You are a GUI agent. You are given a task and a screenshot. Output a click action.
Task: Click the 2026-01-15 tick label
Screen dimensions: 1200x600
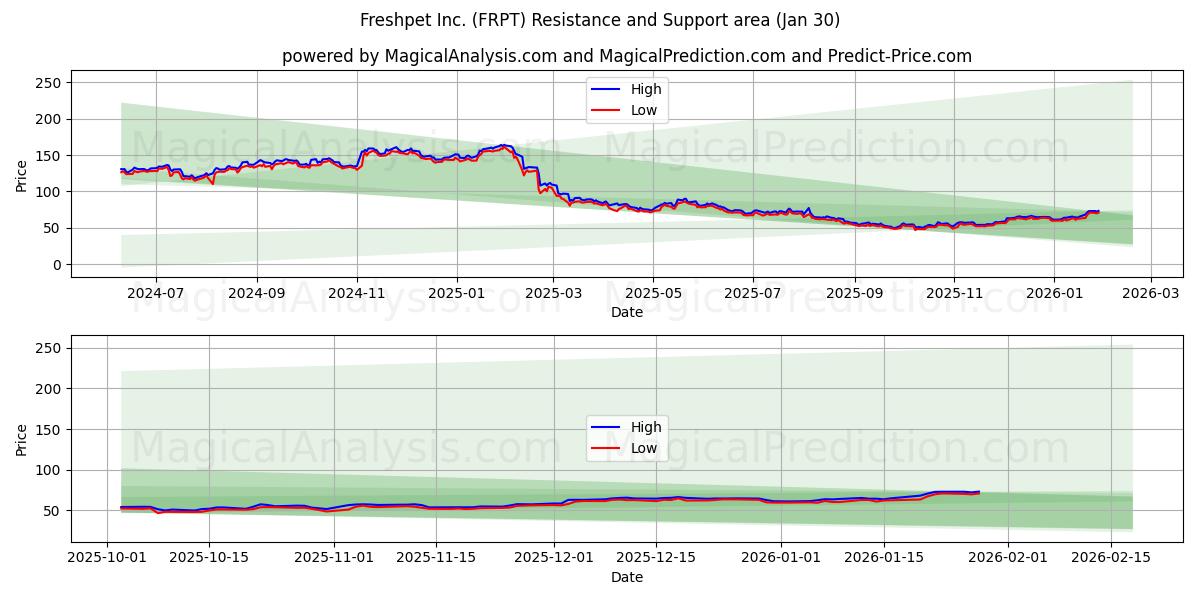point(883,558)
